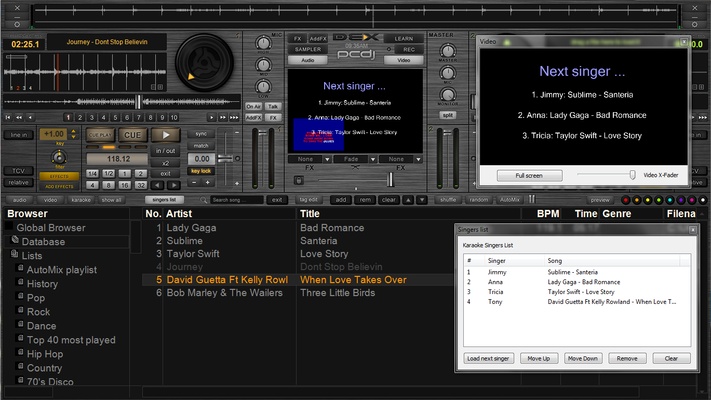This screenshot has width=711, height=400.
Task: Click Full screen in Video window
Action: [529, 176]
